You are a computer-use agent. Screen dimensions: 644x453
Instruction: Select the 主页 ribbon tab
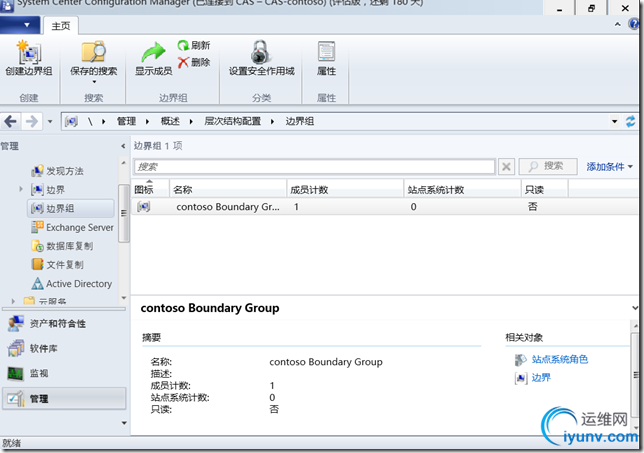point(61,26)
